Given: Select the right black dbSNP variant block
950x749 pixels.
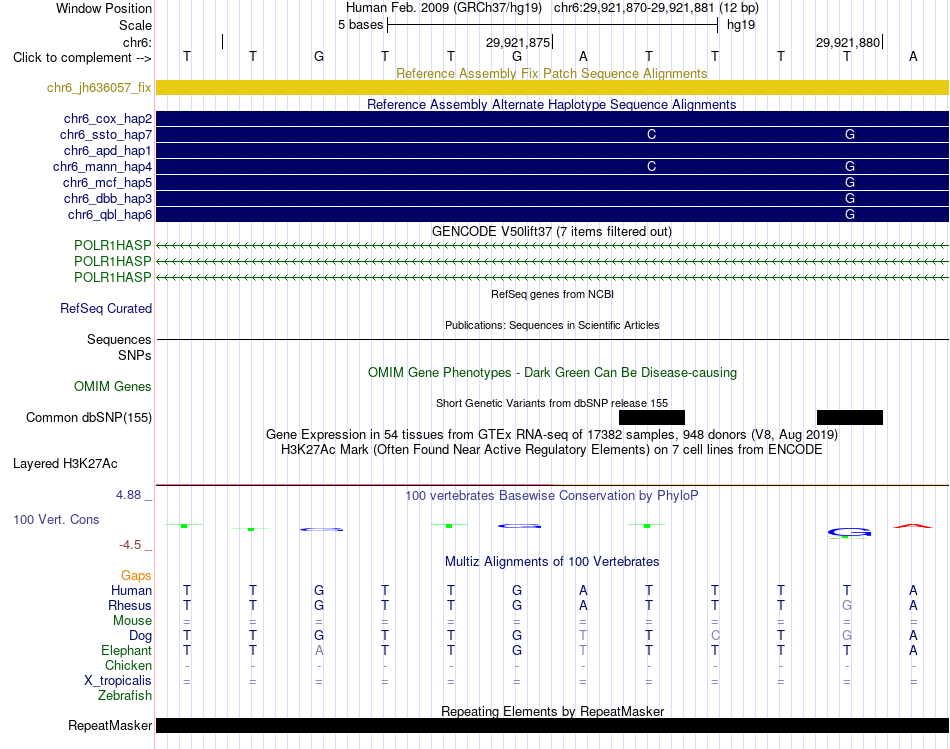Looking at the screenshot, I should pos(849,418).
